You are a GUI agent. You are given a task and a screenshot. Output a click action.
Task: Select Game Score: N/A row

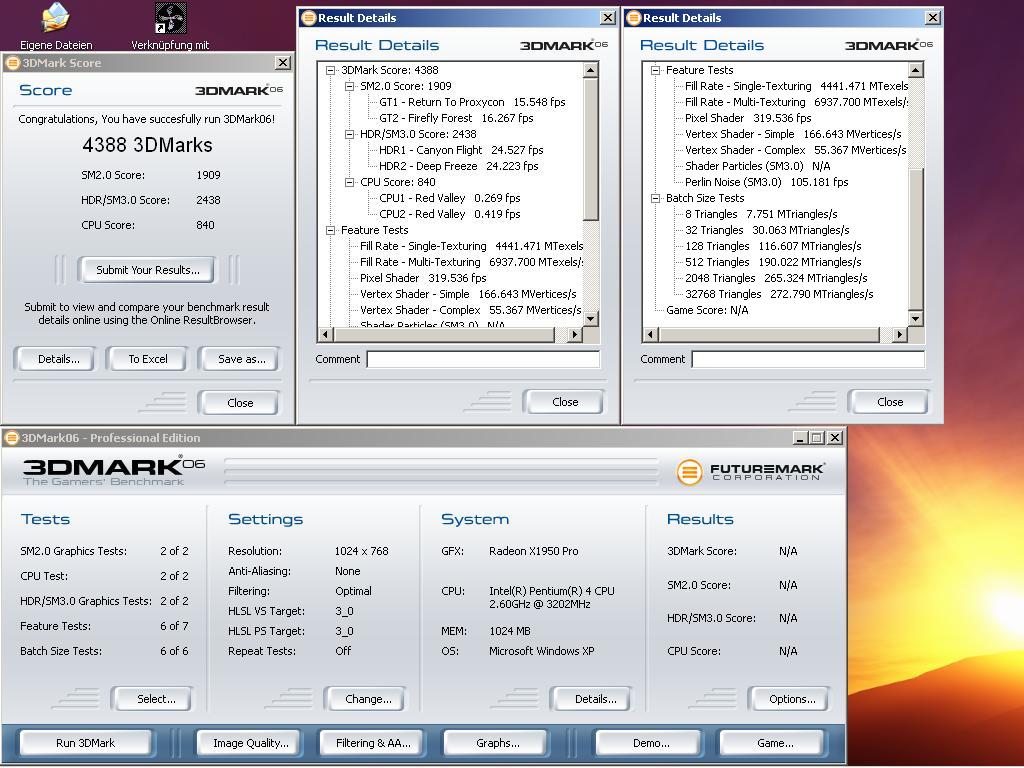[707, 310]
